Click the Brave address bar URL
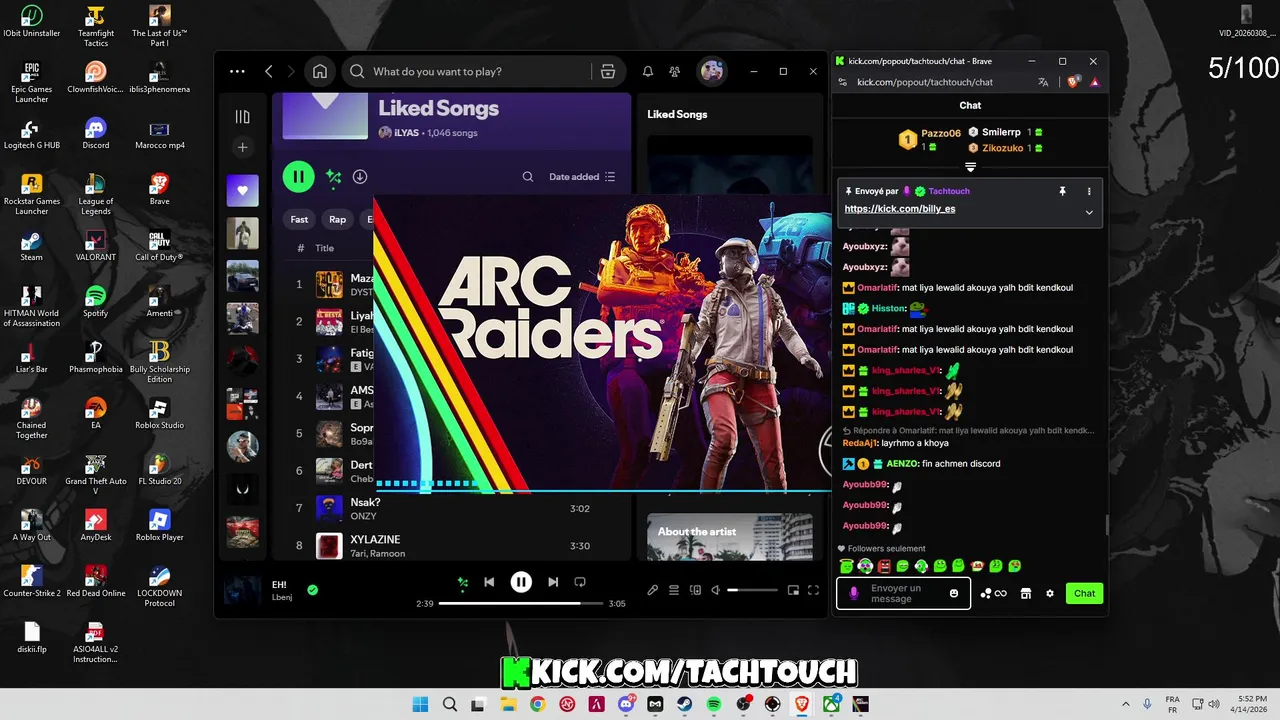 [925, 82]
